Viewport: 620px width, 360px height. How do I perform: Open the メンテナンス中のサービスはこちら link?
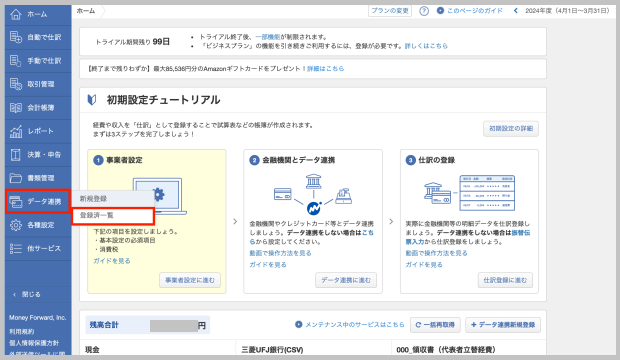point(355,324)
